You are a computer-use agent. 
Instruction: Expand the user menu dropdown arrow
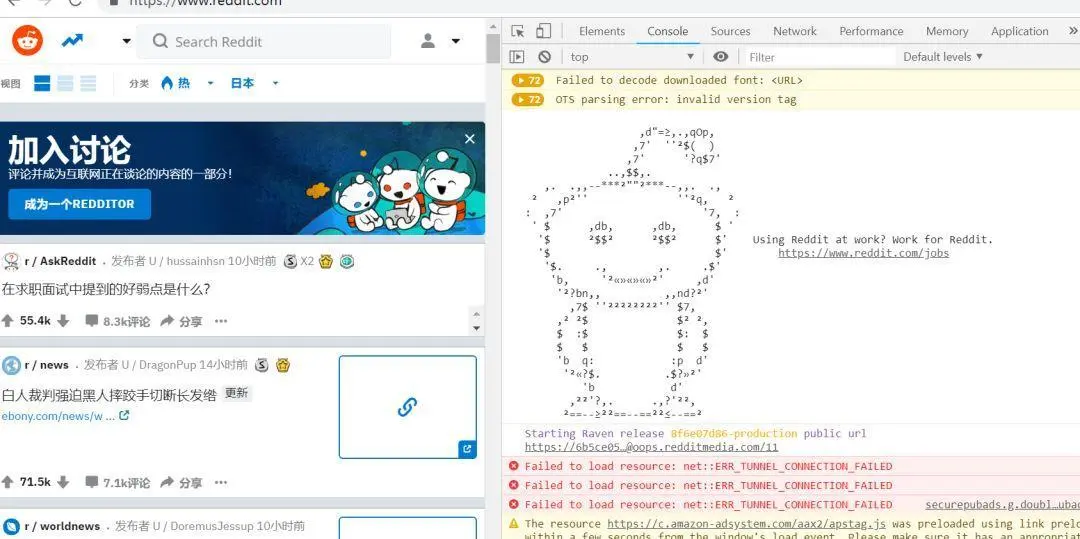click(455, 41)
